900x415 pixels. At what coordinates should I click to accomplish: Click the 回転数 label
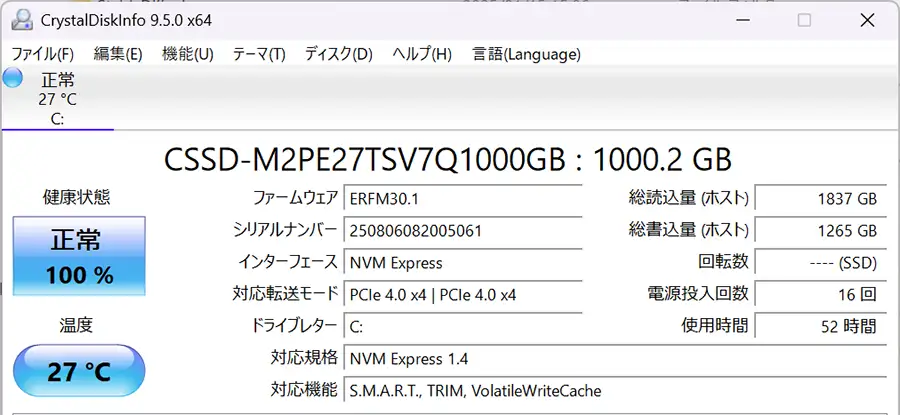pos(723,262)
